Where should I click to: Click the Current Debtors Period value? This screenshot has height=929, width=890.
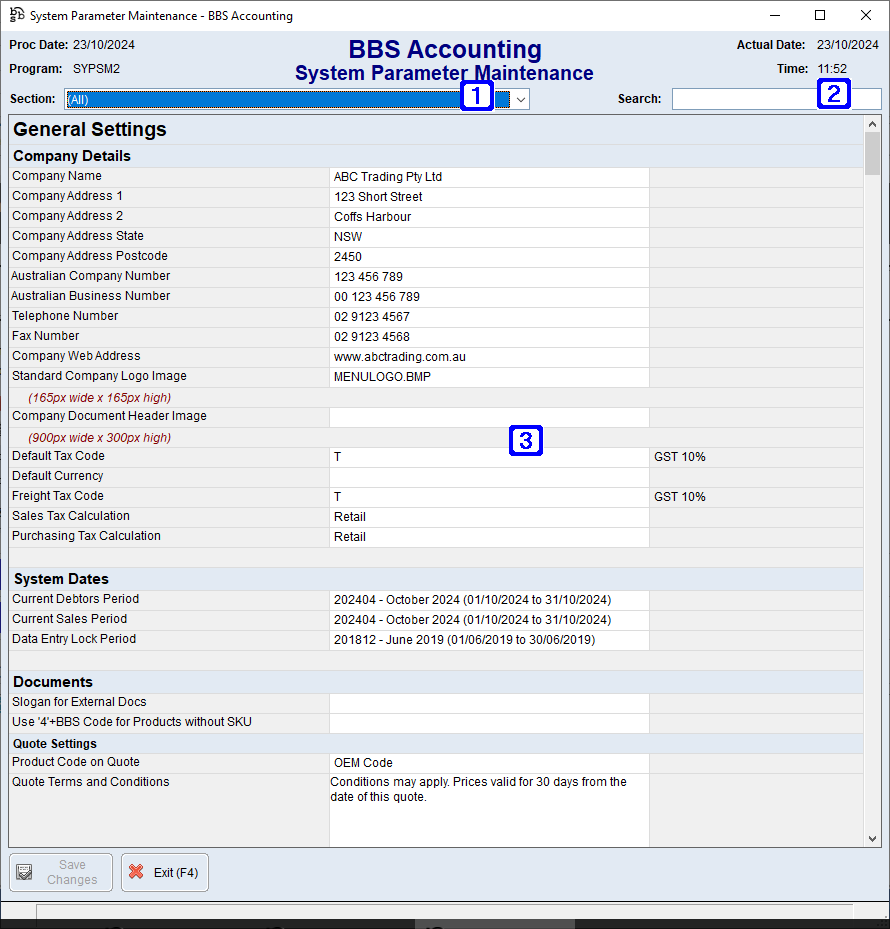[x=488, y=600]
